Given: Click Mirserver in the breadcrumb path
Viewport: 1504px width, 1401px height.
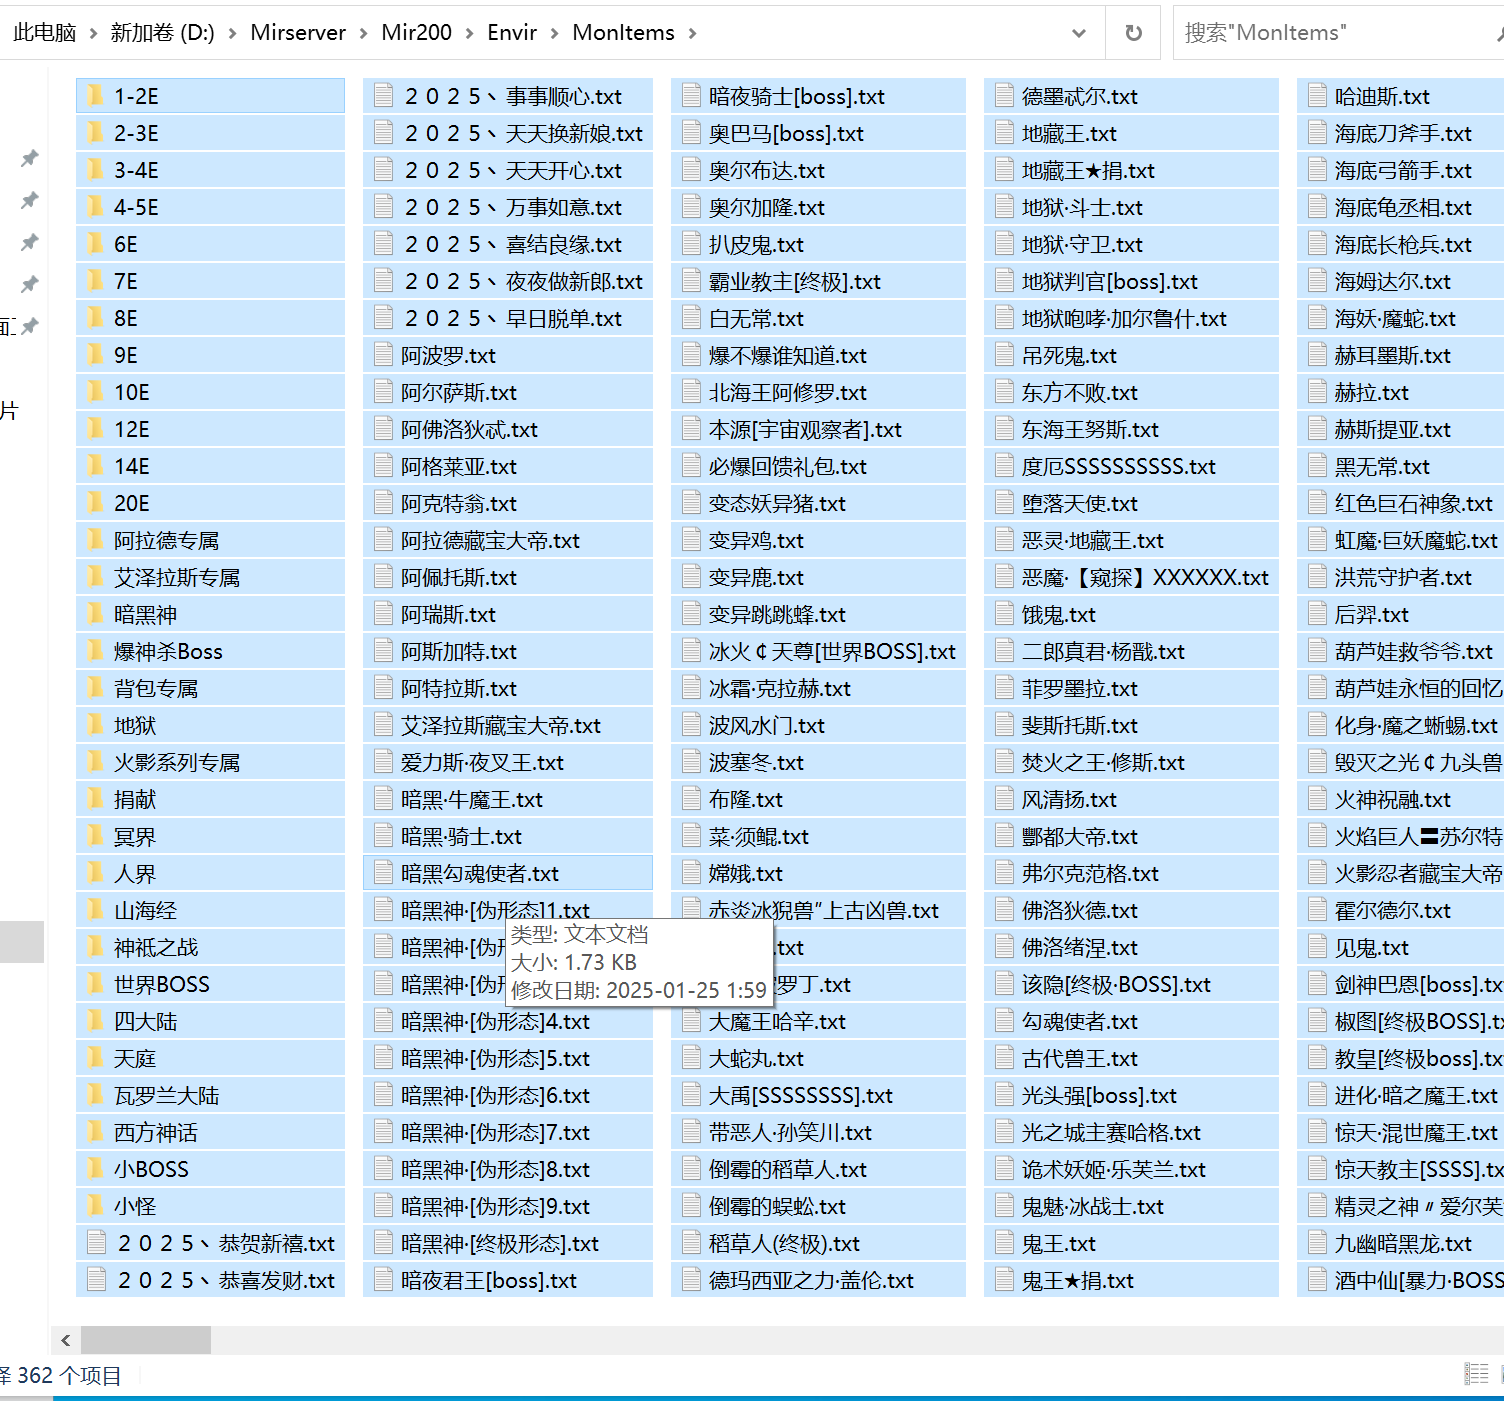Looking at the screenshot, I should pyautogui.click(x=298, y=33).
